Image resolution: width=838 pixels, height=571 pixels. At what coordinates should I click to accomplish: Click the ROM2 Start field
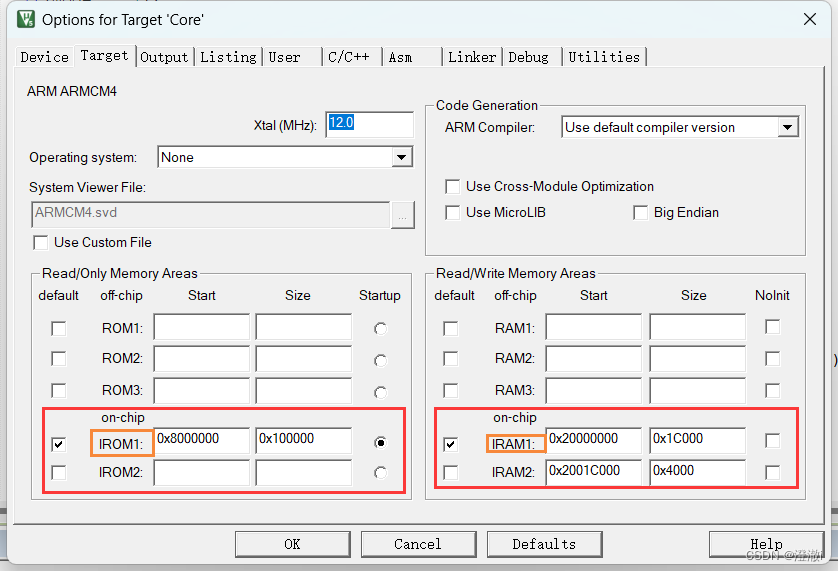pyautogui.click(x=201, y=359)
